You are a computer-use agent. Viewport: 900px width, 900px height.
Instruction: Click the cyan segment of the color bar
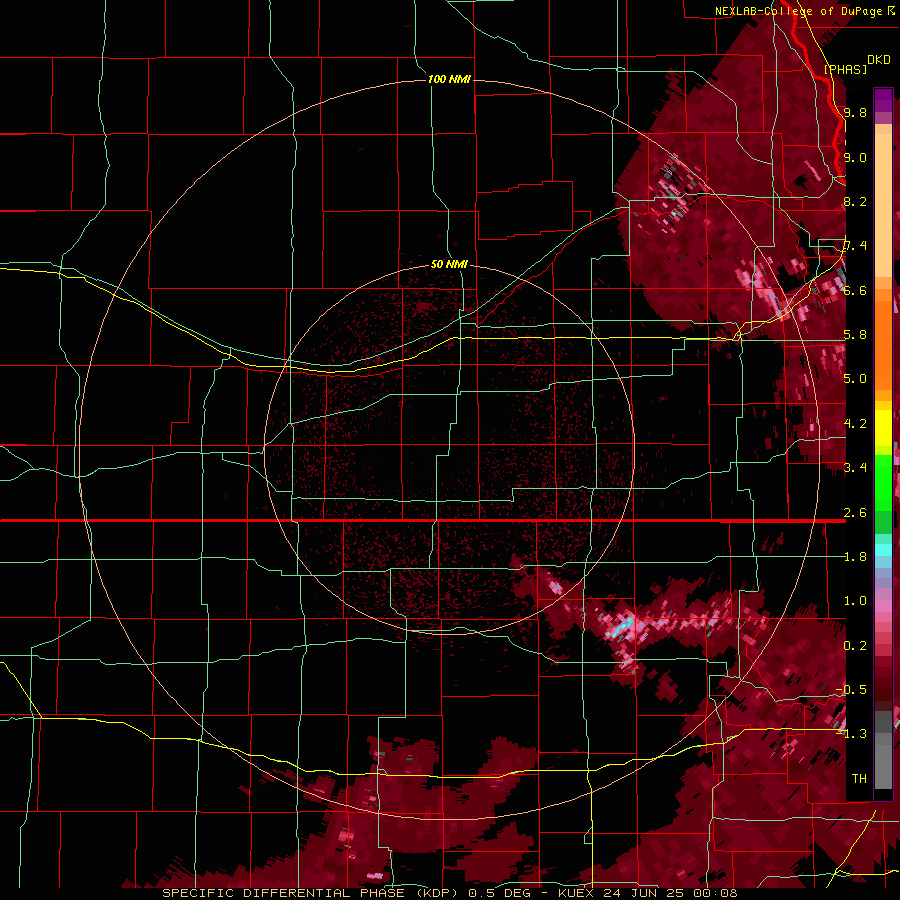(x=883, y=550)
